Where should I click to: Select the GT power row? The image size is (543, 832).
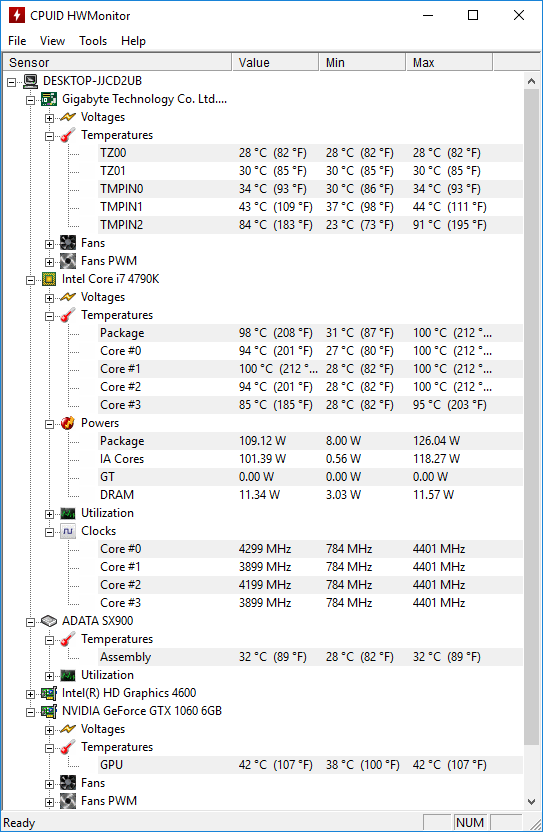pos(311,477)
